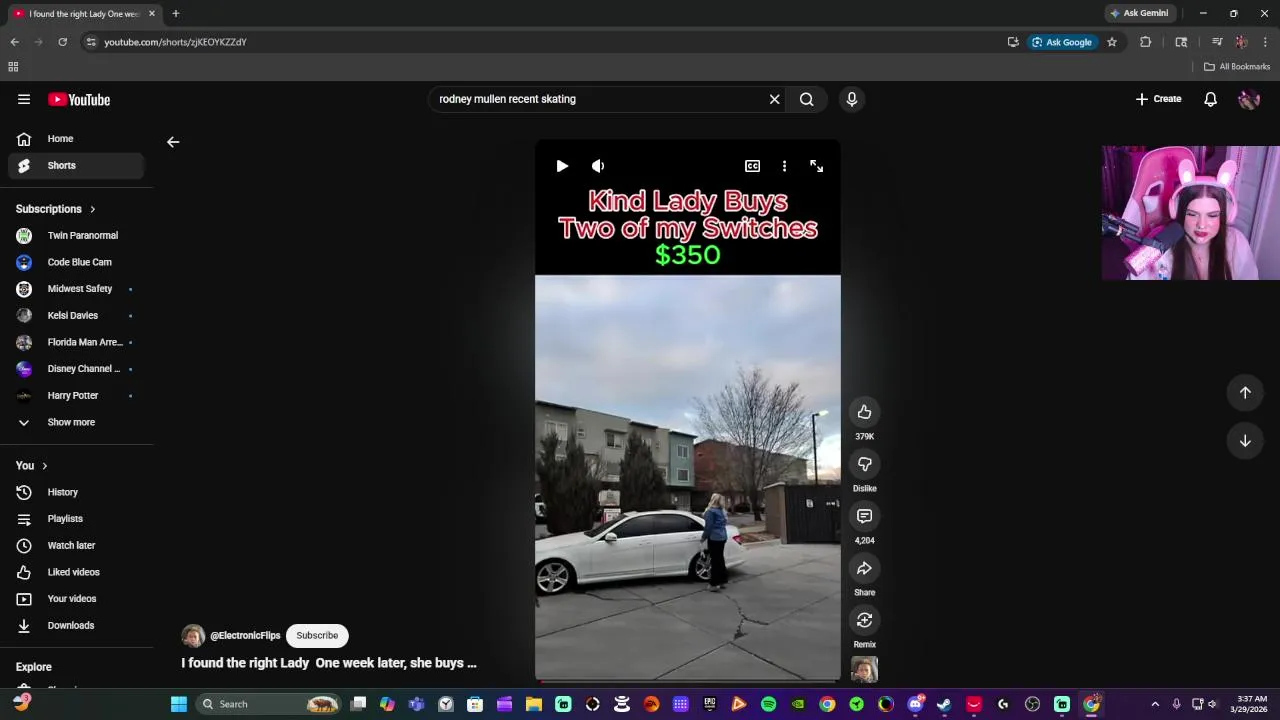
Task: Open Spotify from the taskbar
Action: tap(769, 704)
